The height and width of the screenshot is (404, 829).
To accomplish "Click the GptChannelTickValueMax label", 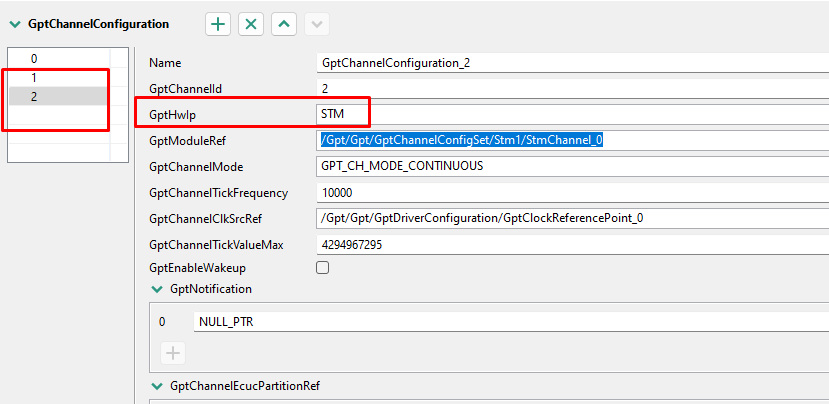I will 216,245.
